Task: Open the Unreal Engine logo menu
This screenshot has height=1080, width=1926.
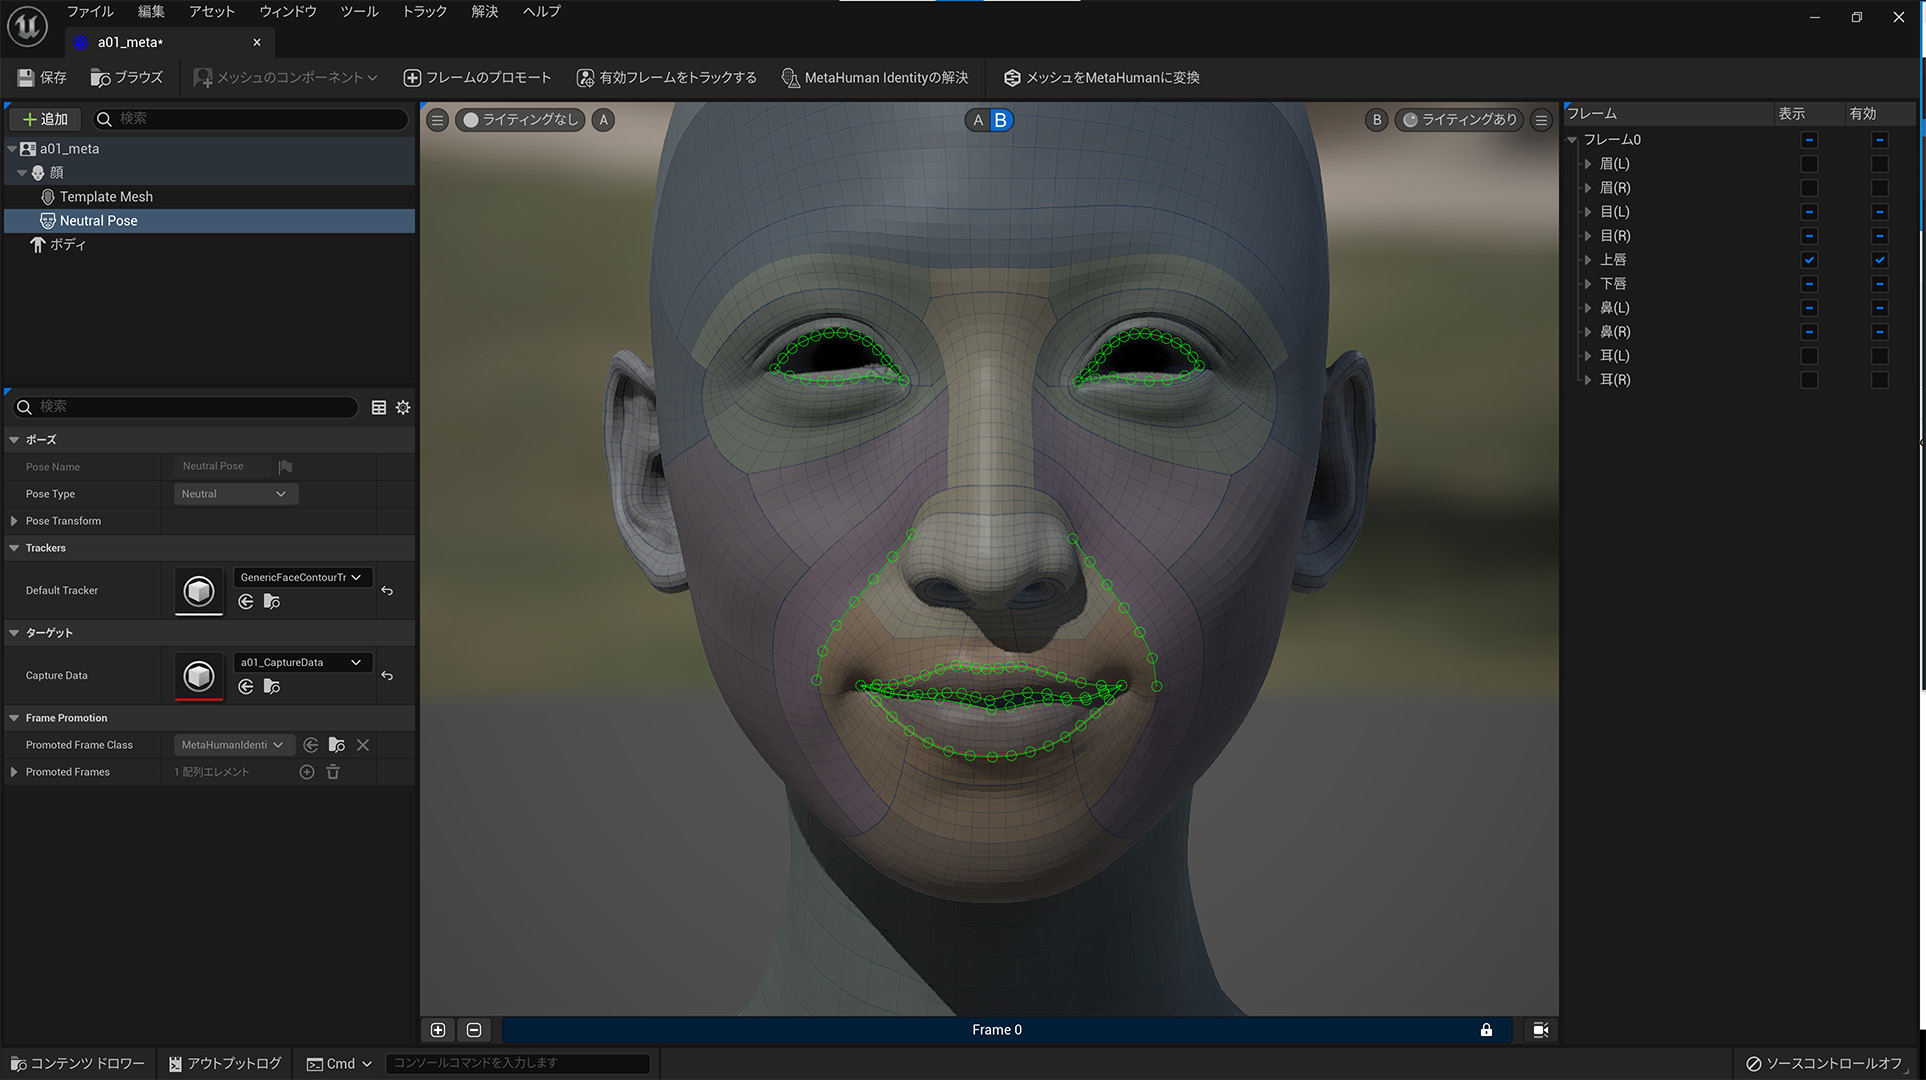Action: coord(27,26)
